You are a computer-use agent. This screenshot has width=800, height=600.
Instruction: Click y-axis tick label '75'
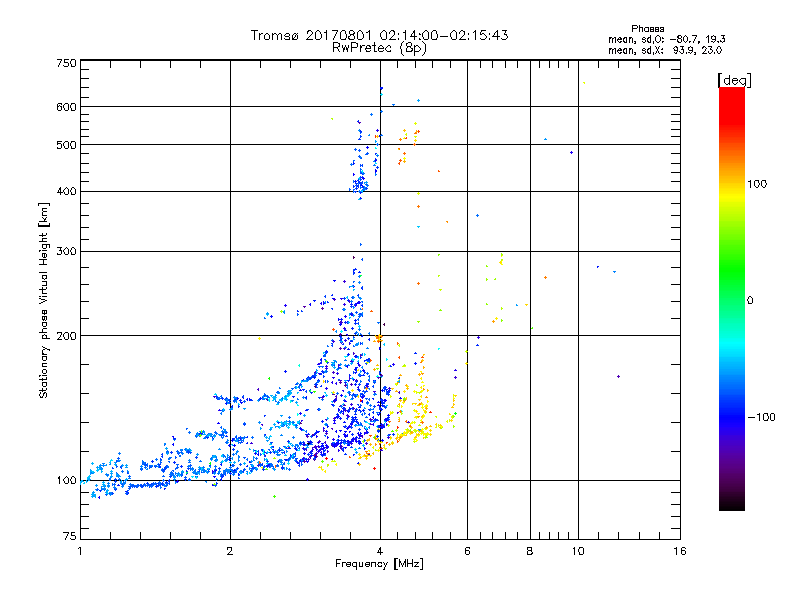[x=70, y=536]
